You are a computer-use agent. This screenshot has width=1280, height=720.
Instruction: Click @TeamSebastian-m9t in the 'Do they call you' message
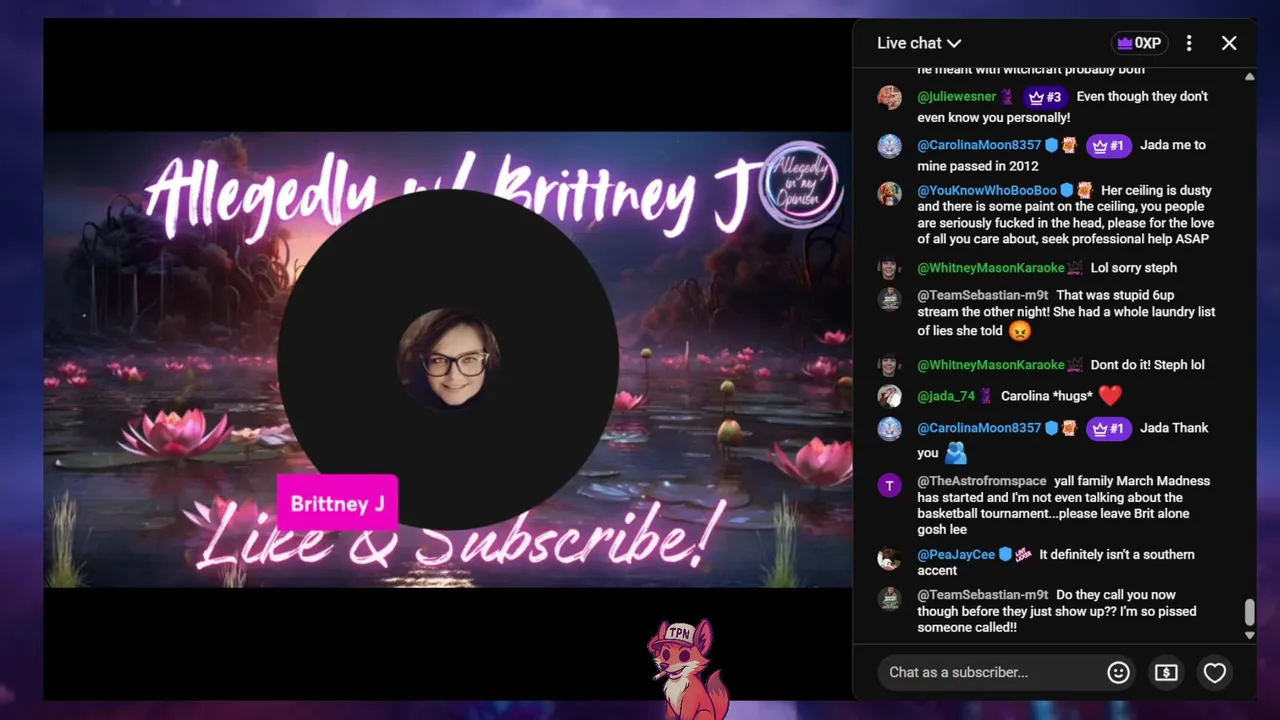coord(983,595)
